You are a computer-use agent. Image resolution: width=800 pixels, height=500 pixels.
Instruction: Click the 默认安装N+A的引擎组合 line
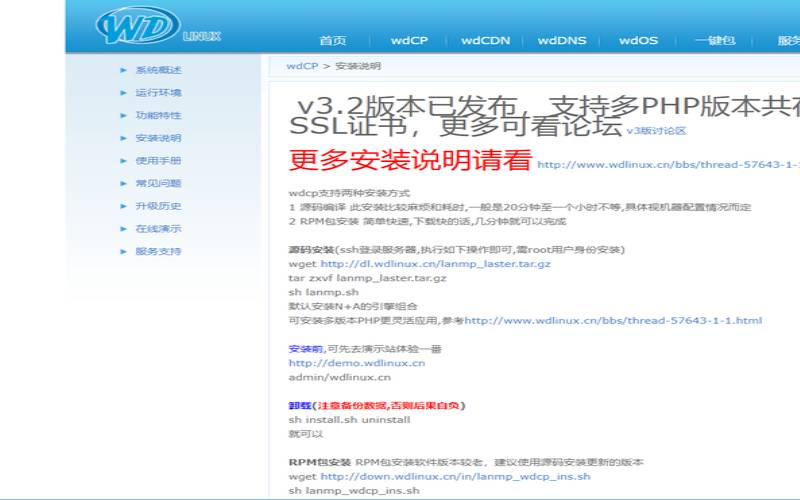pyautogui.click(x=353, y=306)
